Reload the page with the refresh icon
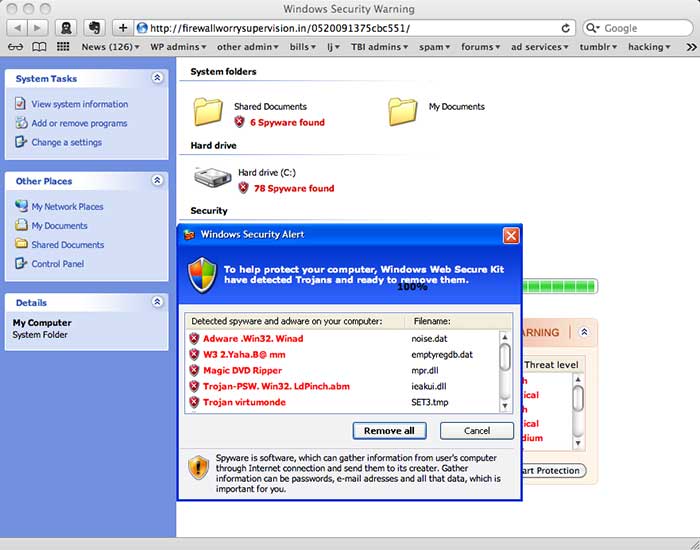The width and height of the screenshot is (700, 550). tap(566, 28)
